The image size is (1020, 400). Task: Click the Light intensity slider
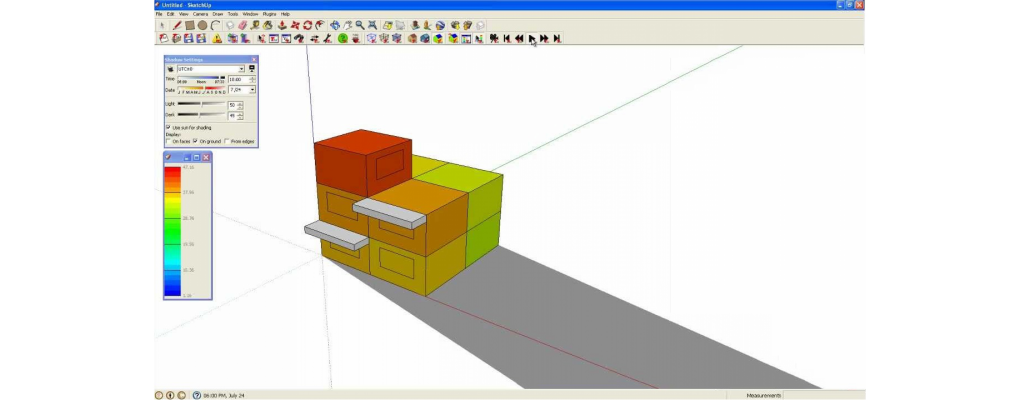click(202, 104)
